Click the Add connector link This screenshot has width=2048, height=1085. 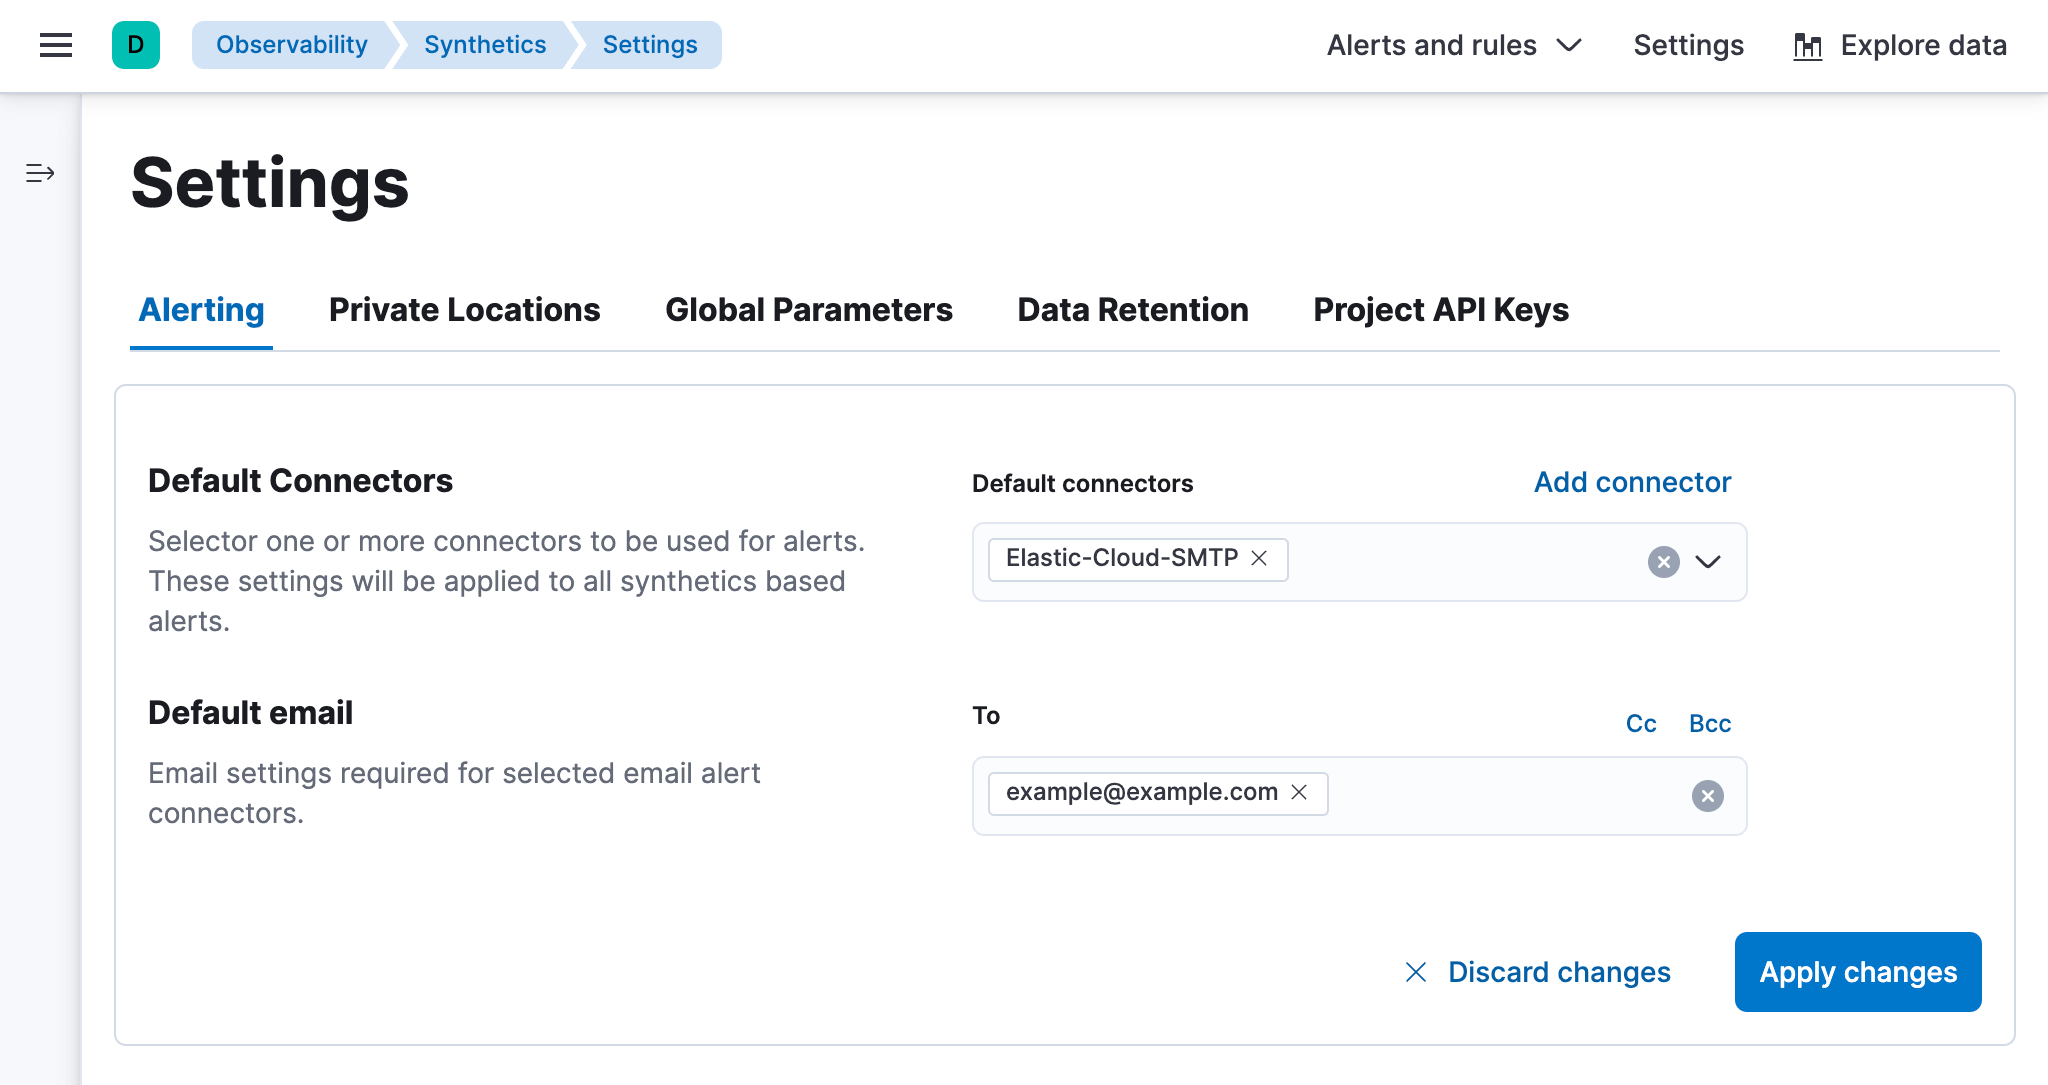pyautogui.click(x=1631, y=482)
